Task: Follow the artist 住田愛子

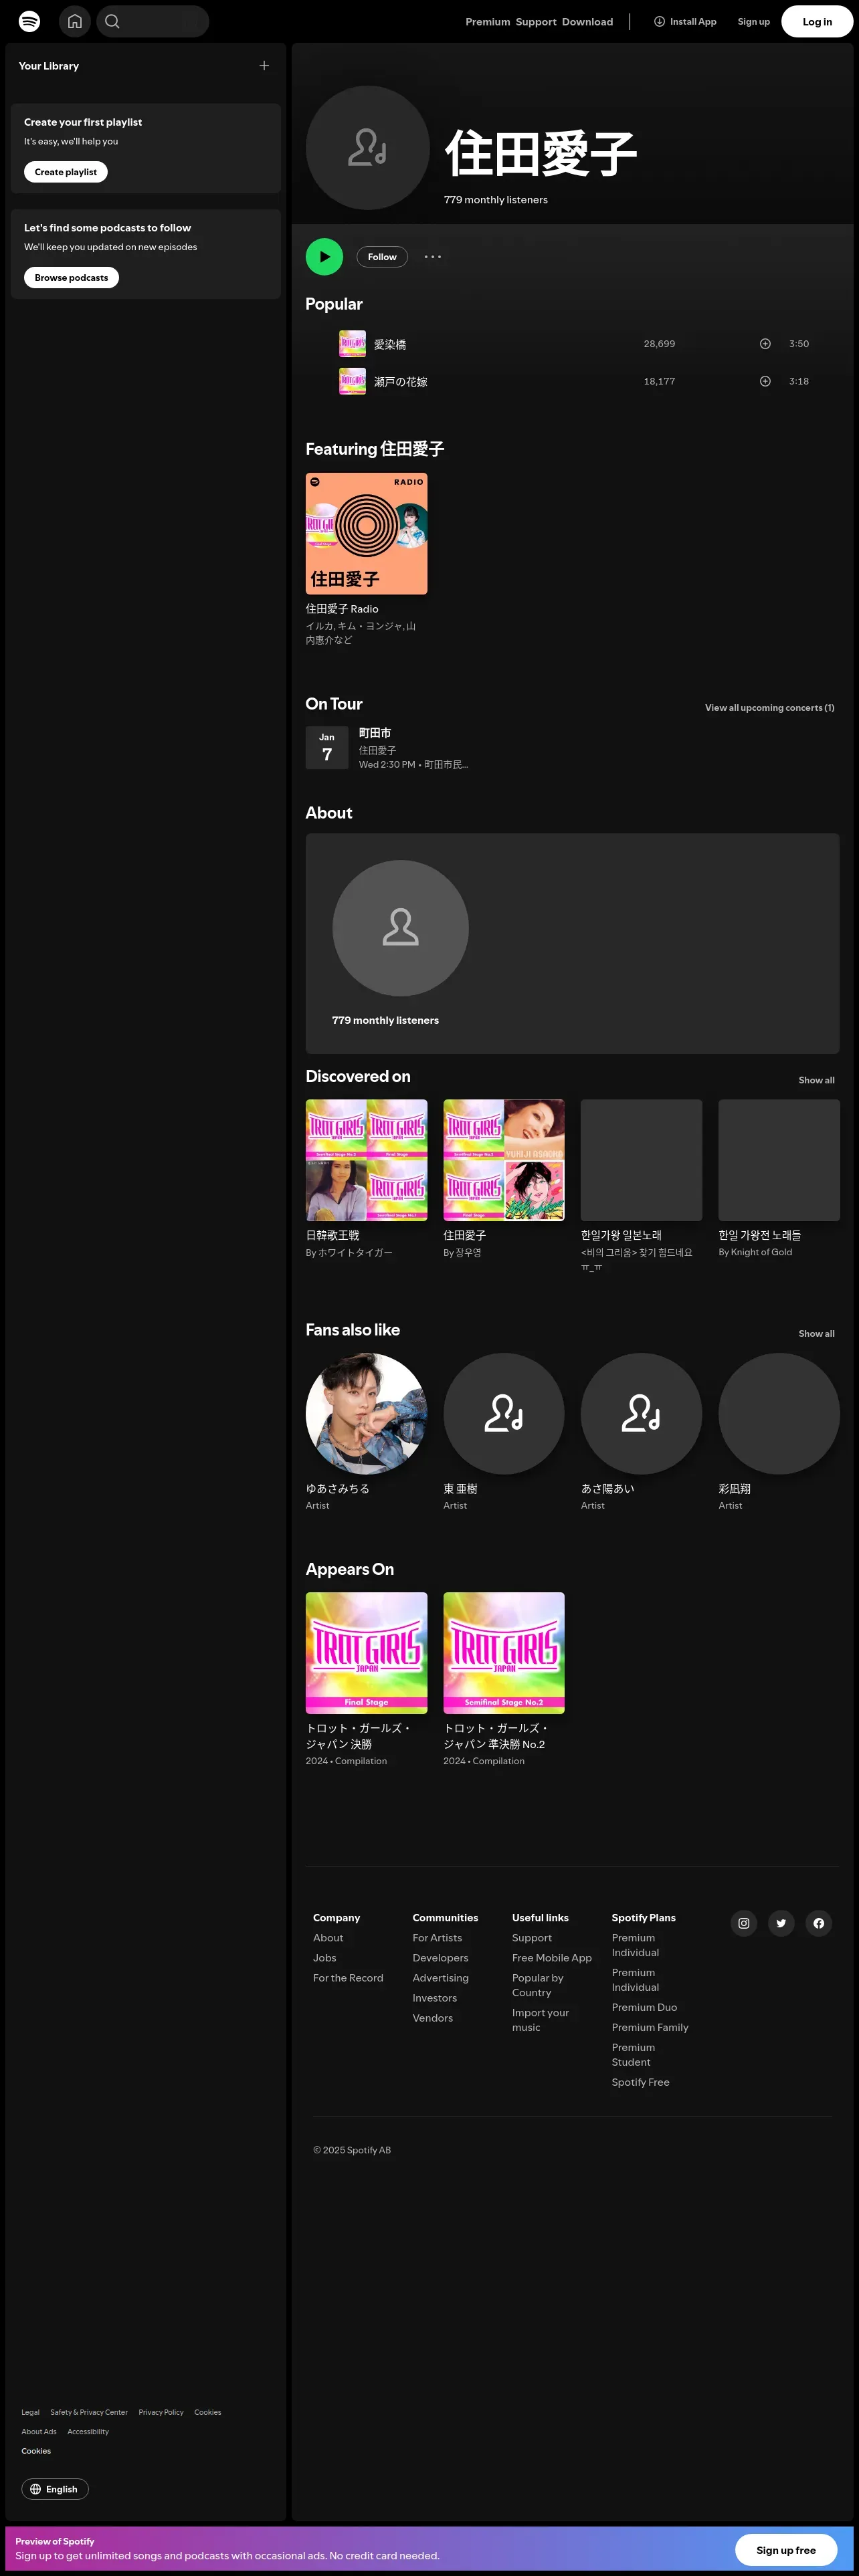Action: coord(382,257)
